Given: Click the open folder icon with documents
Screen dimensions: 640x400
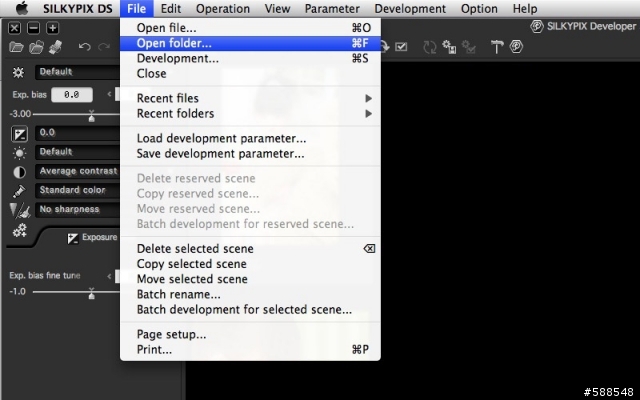Looking at the screenshot, I should [36, 47].
